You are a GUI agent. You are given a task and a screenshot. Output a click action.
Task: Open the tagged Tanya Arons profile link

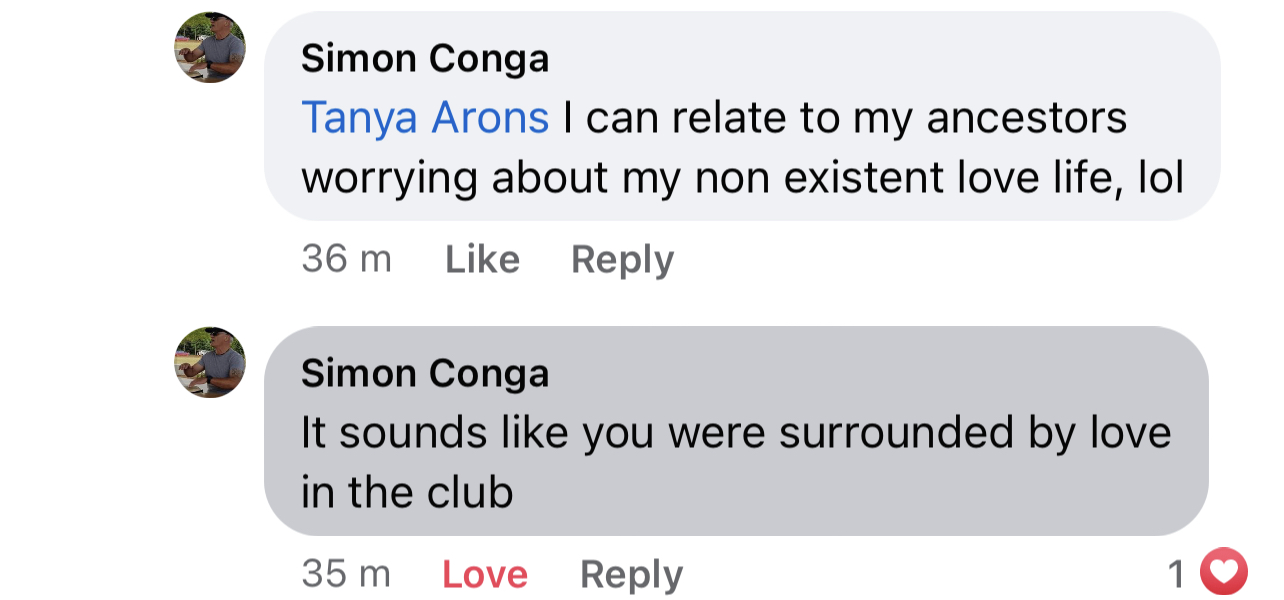coord(425,118)
